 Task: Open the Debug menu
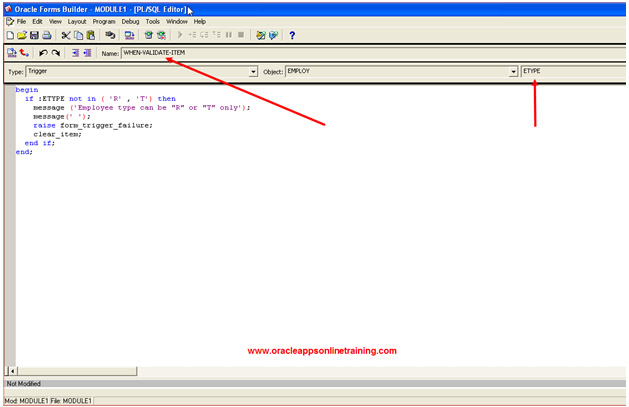130,21
